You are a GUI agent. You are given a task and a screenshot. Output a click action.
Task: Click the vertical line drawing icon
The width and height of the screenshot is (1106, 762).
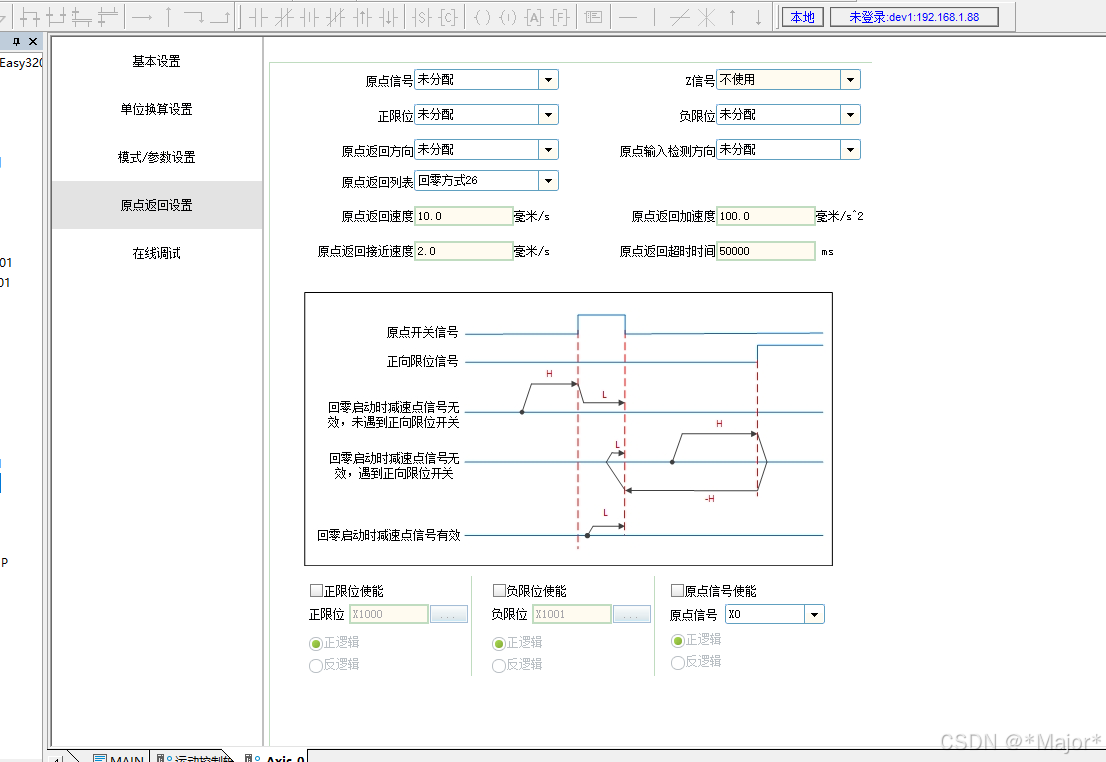pyautogui.click(x=654, y=17)
